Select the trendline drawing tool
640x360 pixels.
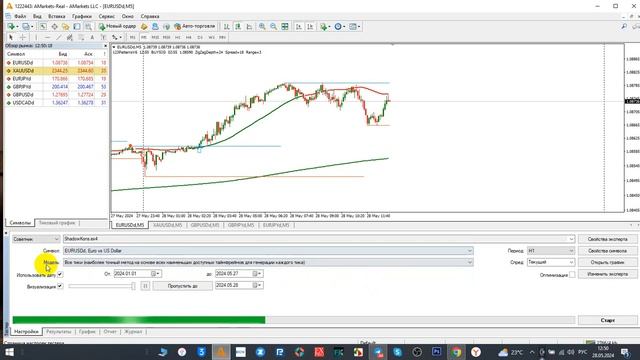(58, 37)
